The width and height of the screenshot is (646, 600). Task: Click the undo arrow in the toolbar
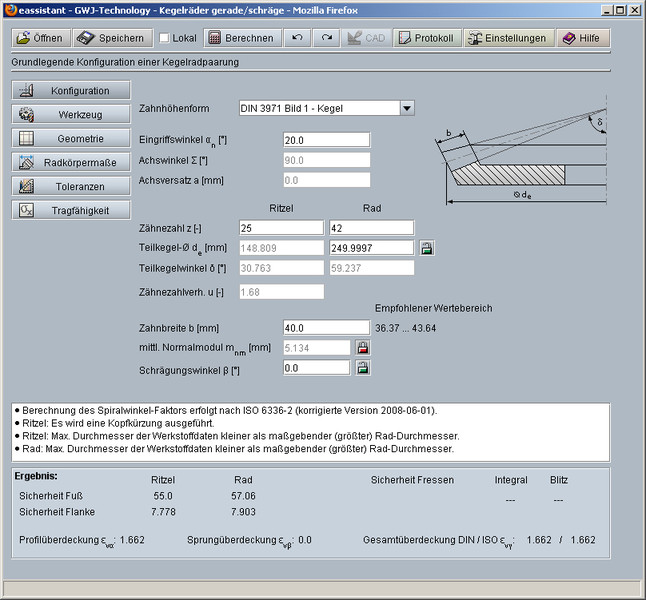(x=296, y=38)
